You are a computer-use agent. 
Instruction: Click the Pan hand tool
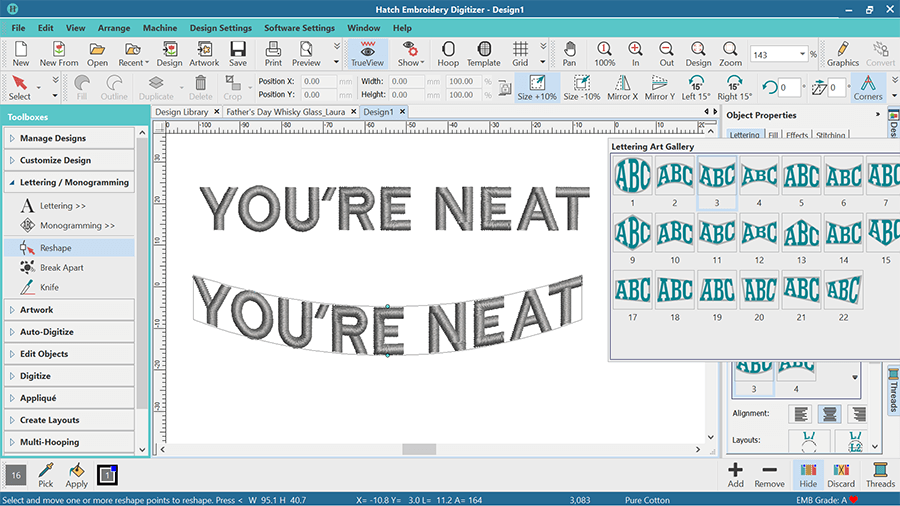click(x=569, y=53)
